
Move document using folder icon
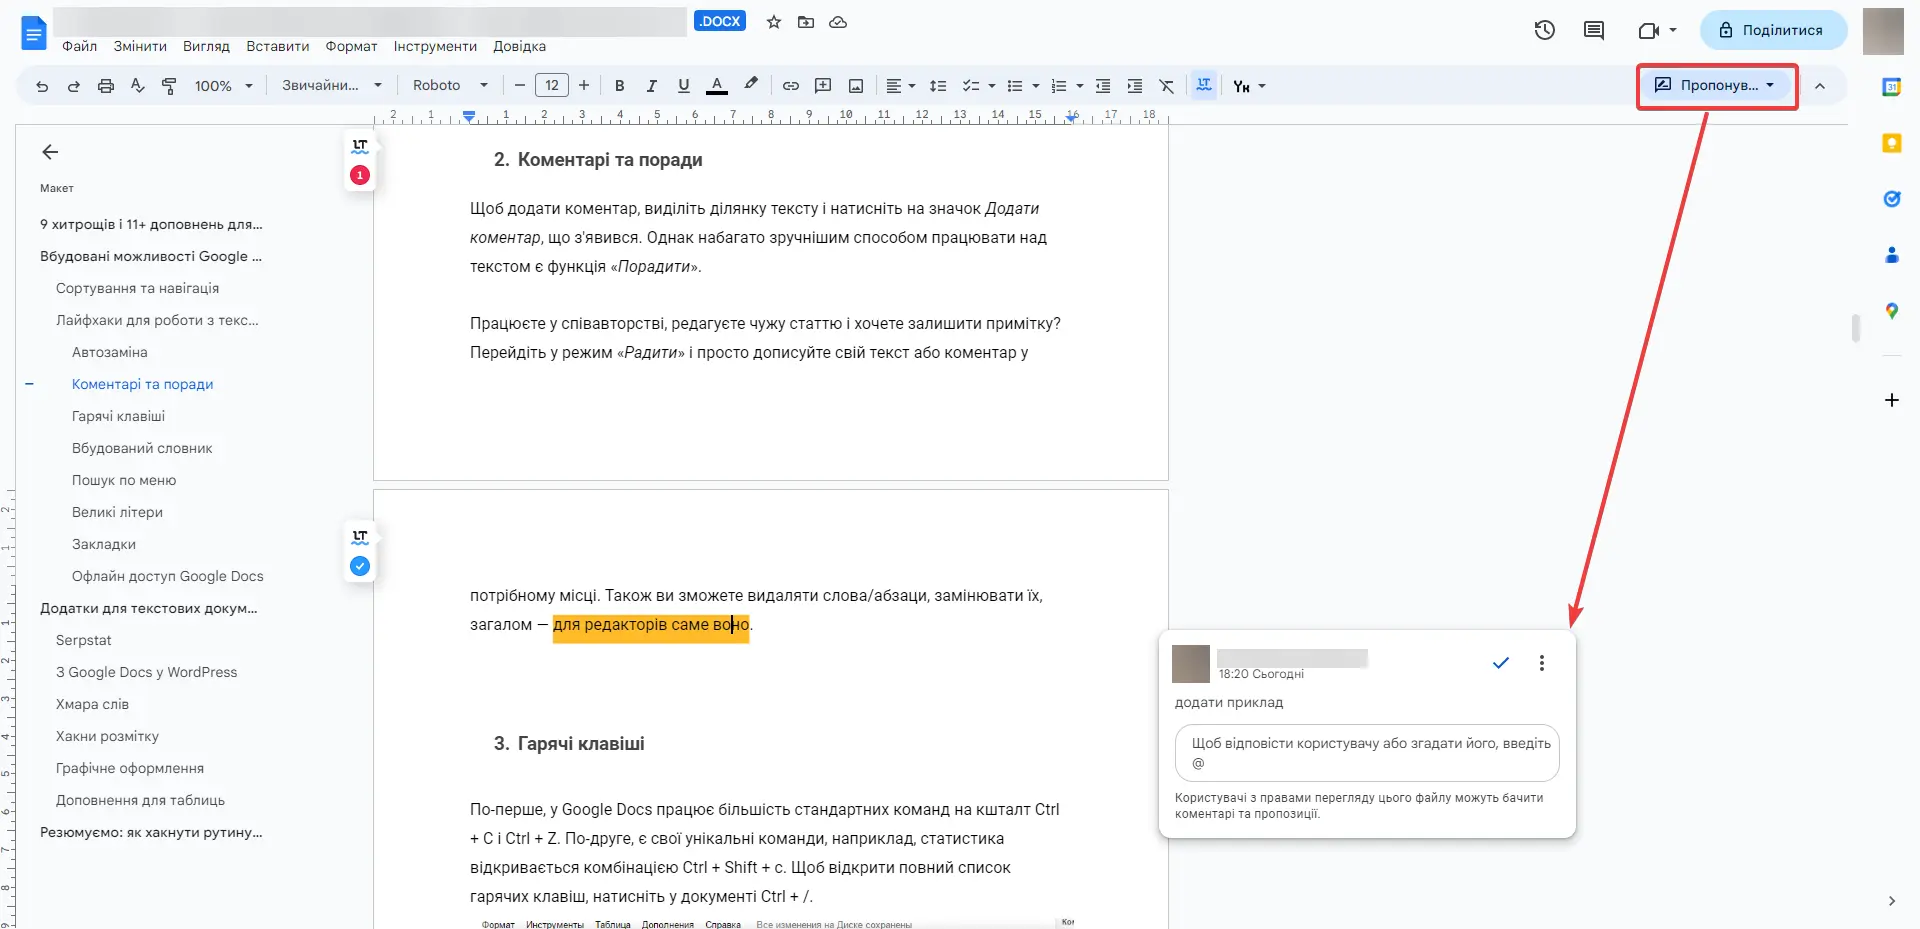806,22
